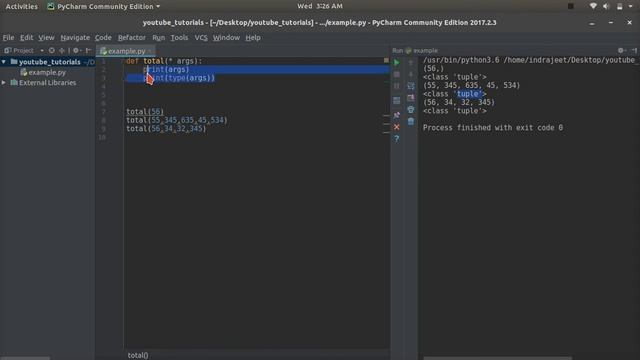Close the example.py editor tab
Image resolution: width=640 pixels, height=360 pixels.
coord(151,51)
